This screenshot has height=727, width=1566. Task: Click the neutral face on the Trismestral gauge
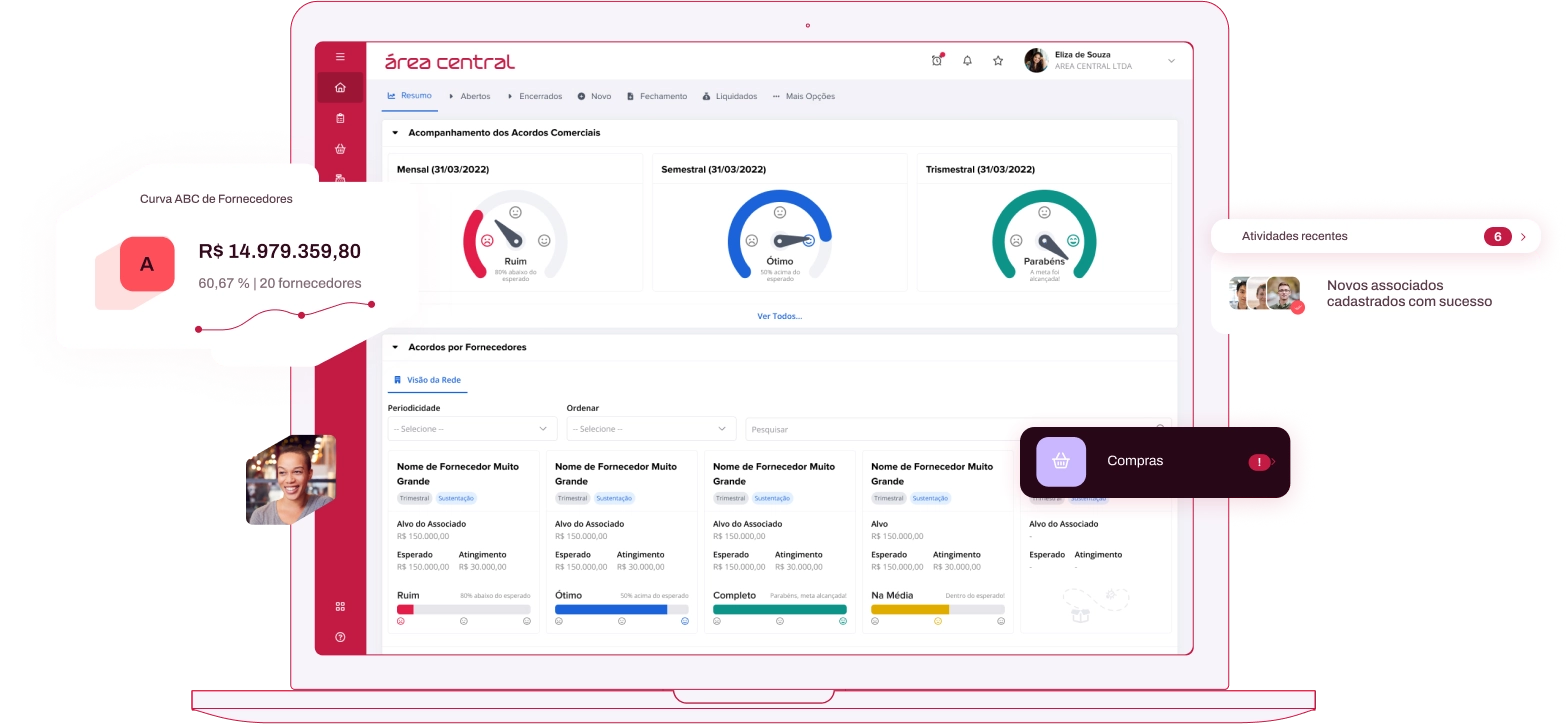click(1044, 212)
